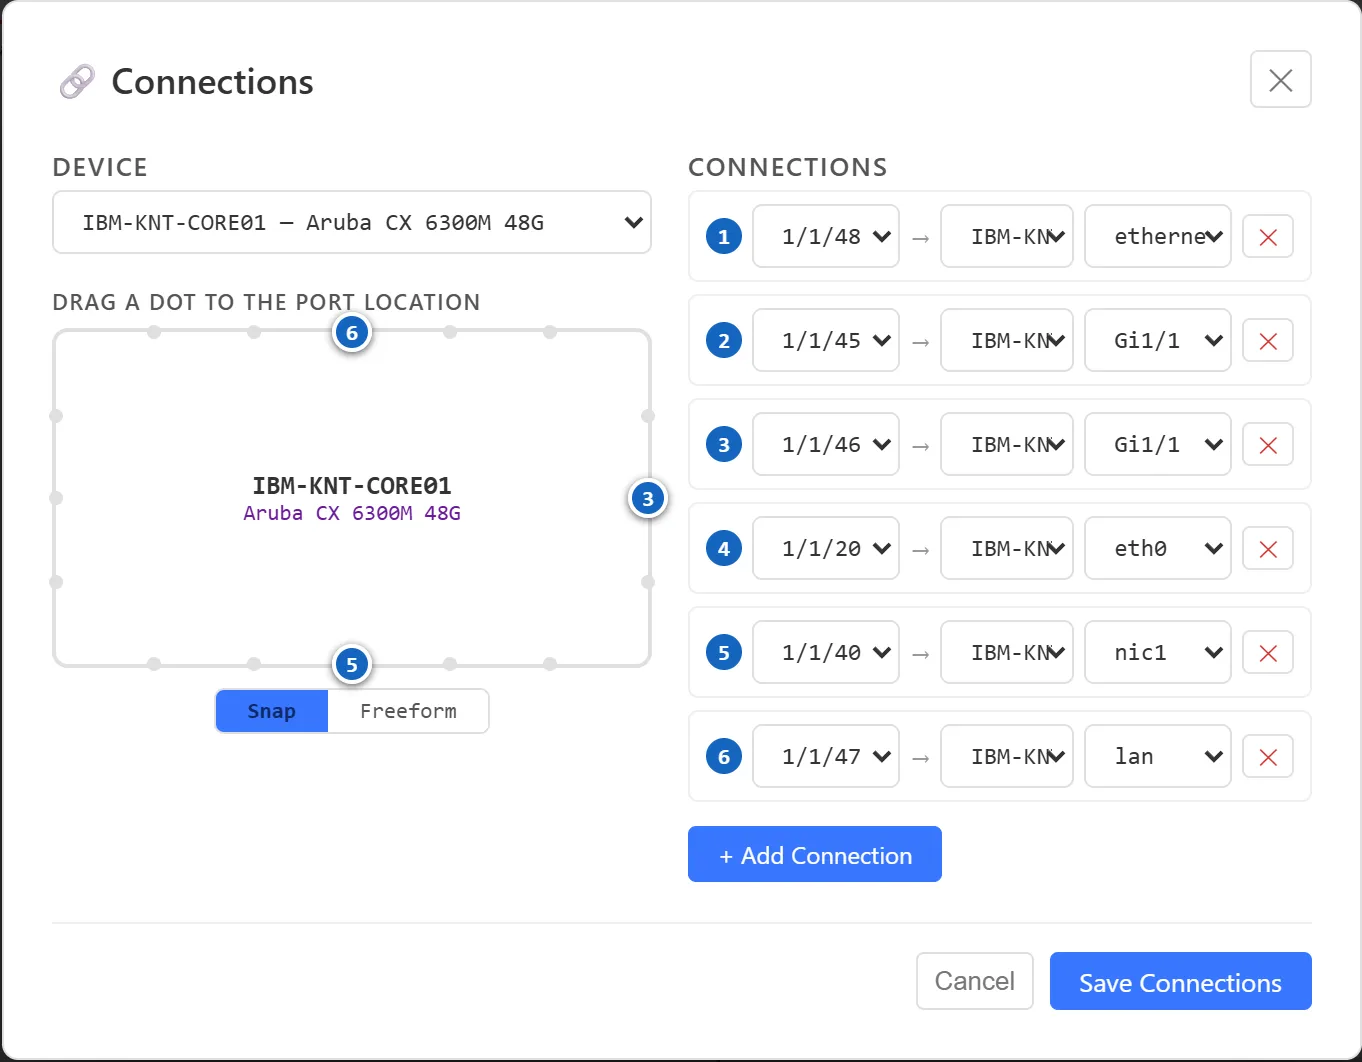Expand the lan interface dropdown
The image size is (1362, 1062).
click(1158, 757)
